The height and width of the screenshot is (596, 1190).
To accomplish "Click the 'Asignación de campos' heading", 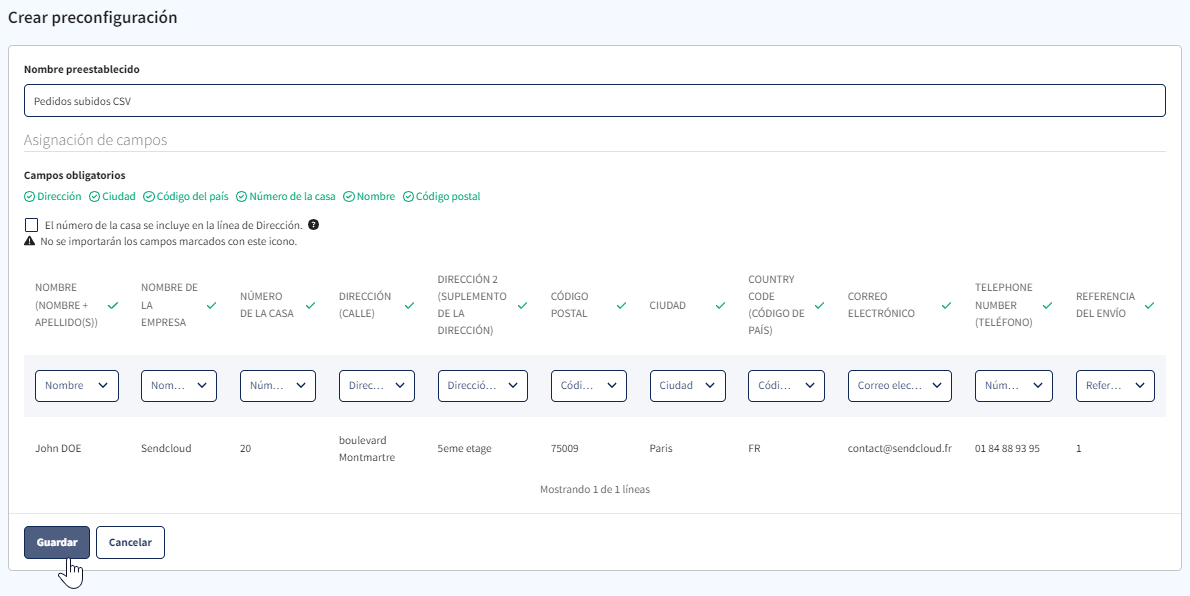I will [96, 140].
